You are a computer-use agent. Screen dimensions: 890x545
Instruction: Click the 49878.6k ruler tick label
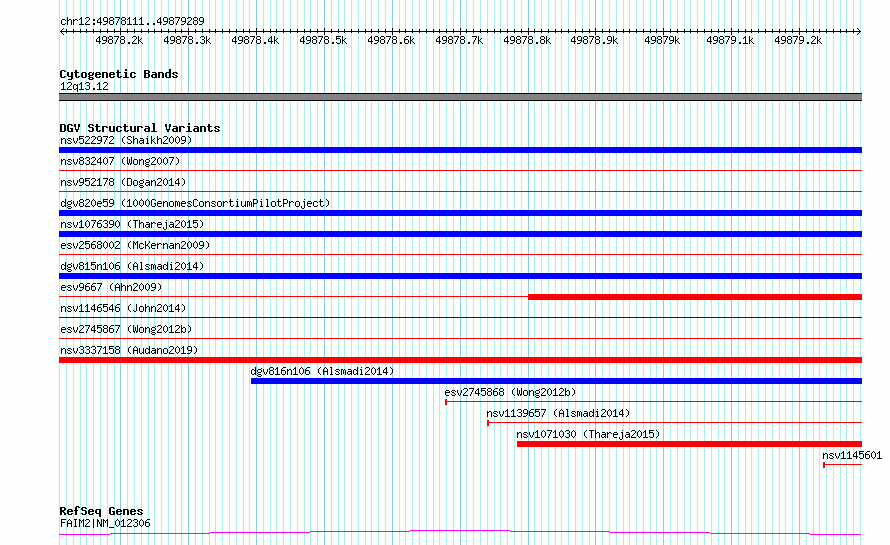(391, 40)
